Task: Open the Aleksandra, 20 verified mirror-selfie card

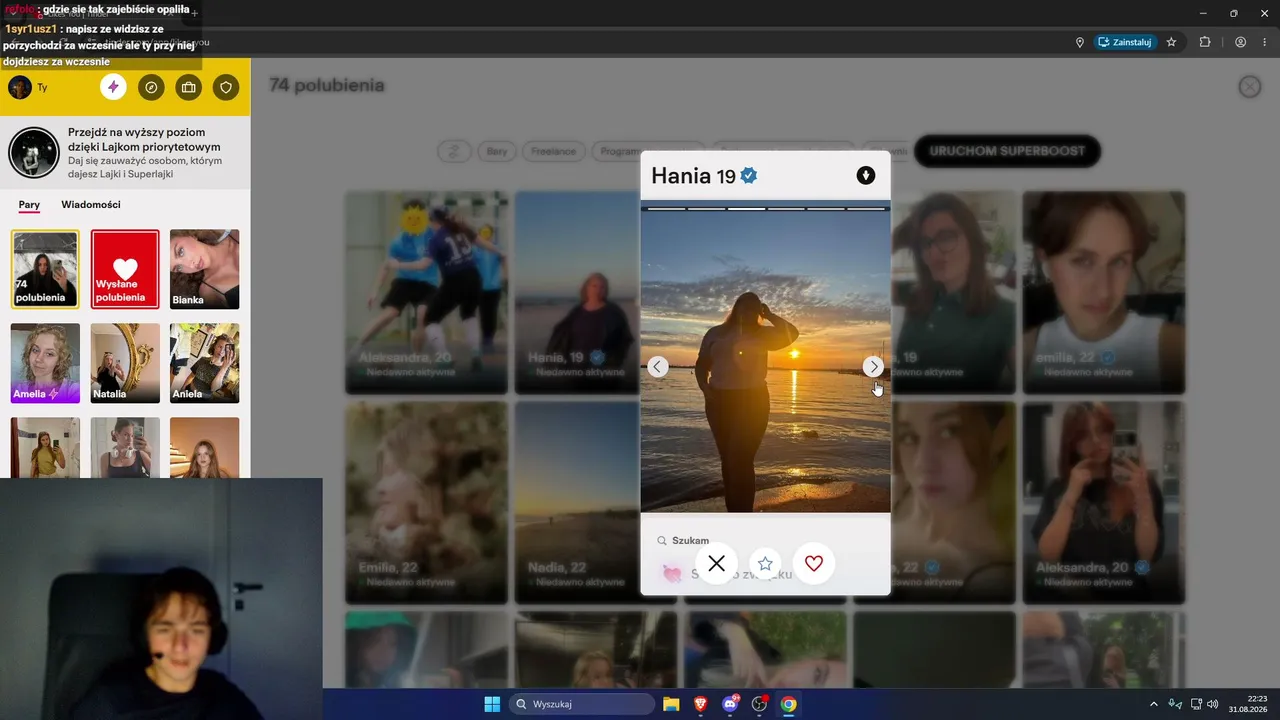Action: (x=1103, y=502)
